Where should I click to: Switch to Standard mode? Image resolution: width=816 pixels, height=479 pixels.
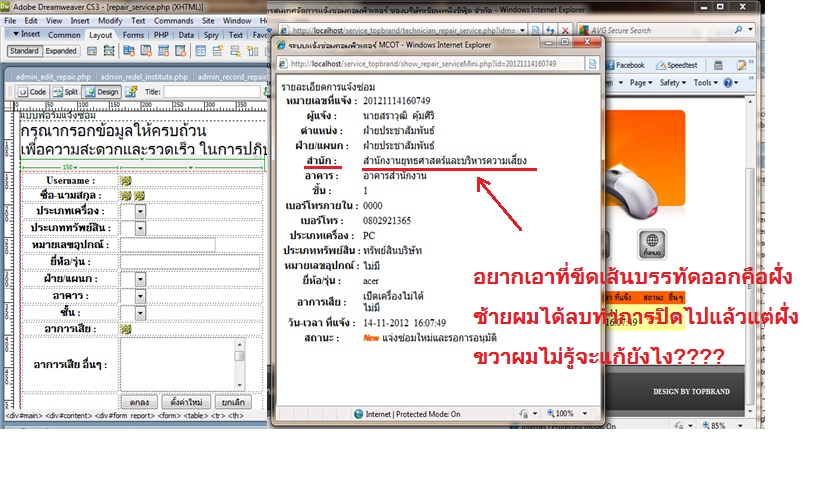24,51
